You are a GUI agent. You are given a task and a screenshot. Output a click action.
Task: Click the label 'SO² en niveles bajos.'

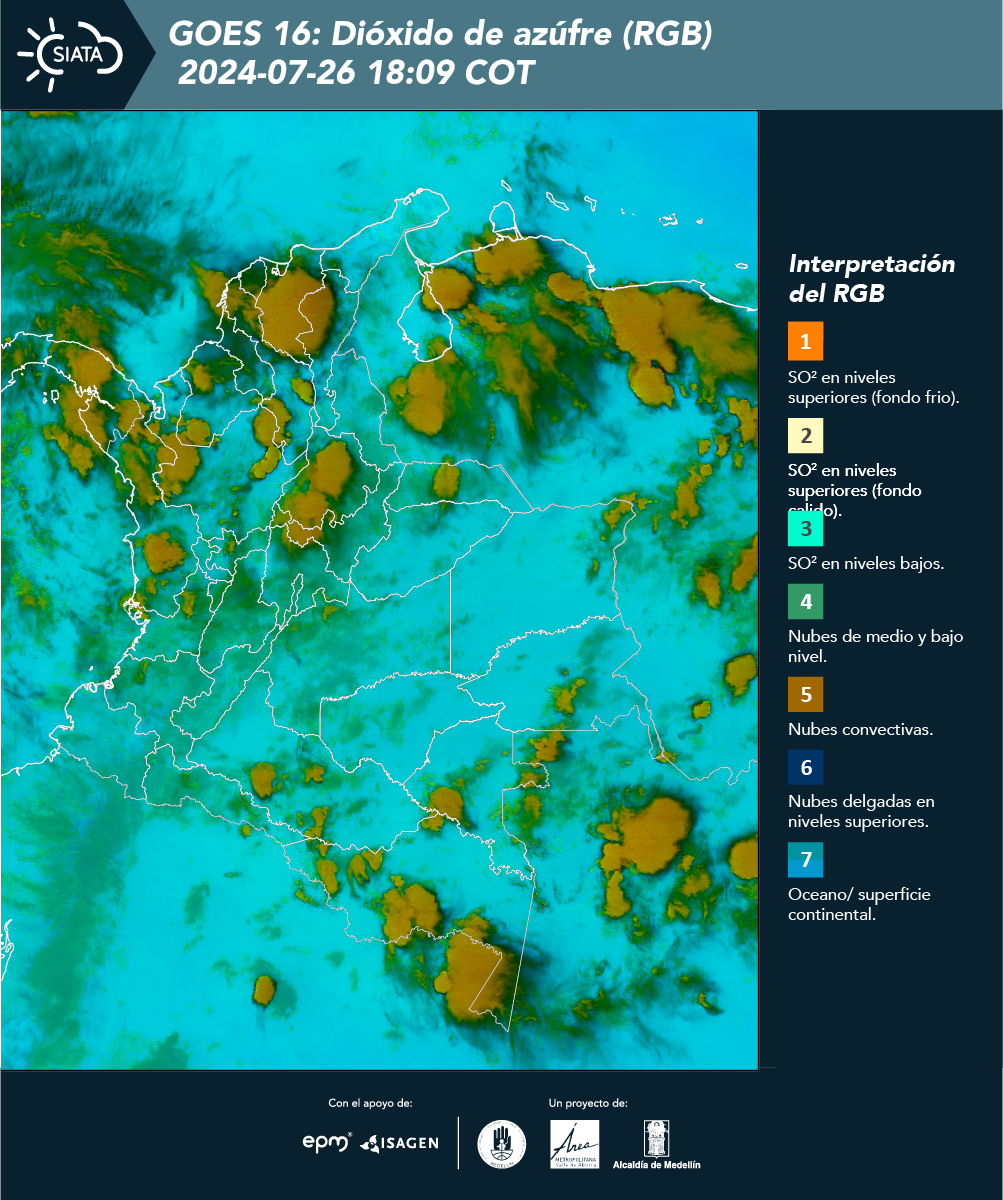tap(866, 563)
